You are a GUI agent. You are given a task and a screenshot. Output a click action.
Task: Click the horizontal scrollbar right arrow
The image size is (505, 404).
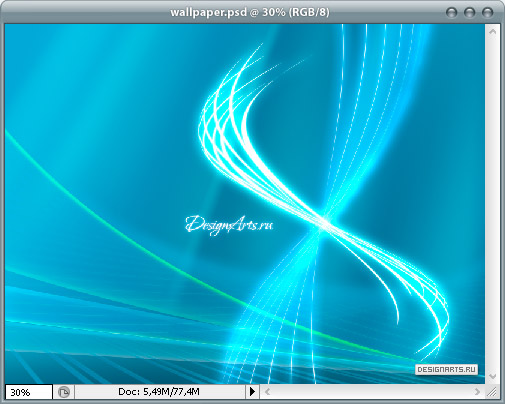pyautogui.click(x=477, y=392)
